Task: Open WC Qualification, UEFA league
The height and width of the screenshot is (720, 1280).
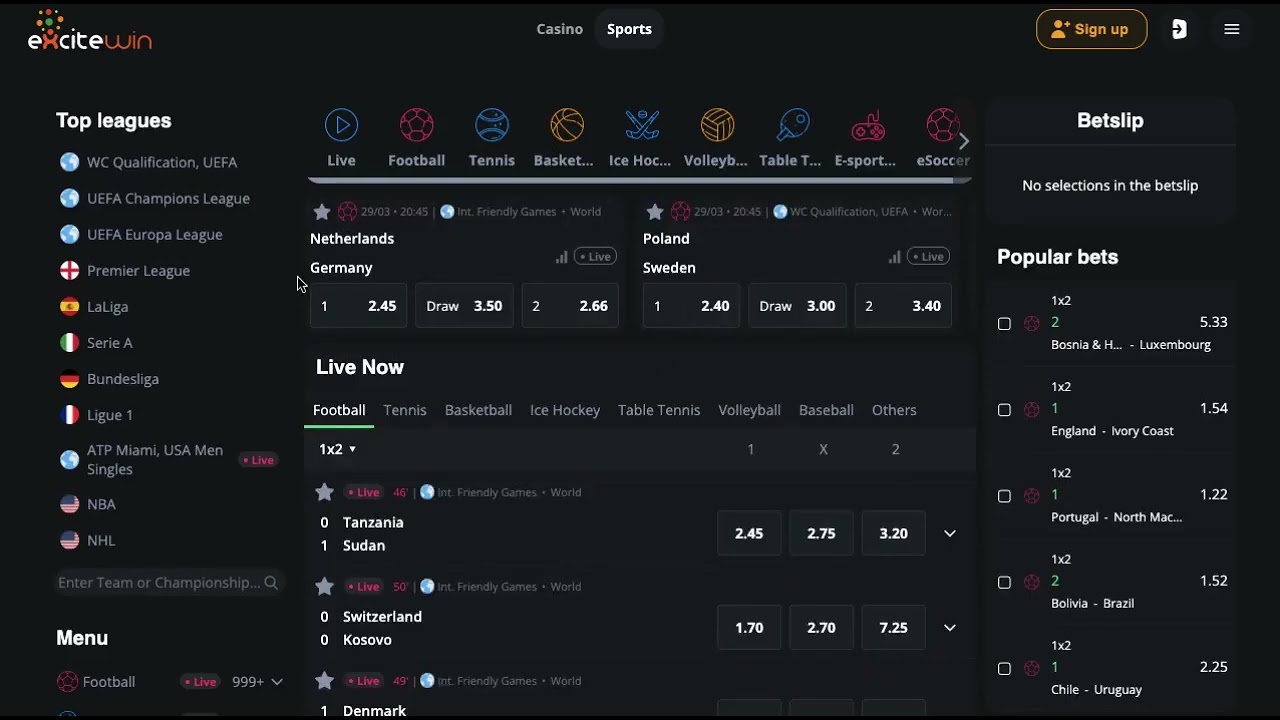Action: pyautogui.click(x=162, y=162)
